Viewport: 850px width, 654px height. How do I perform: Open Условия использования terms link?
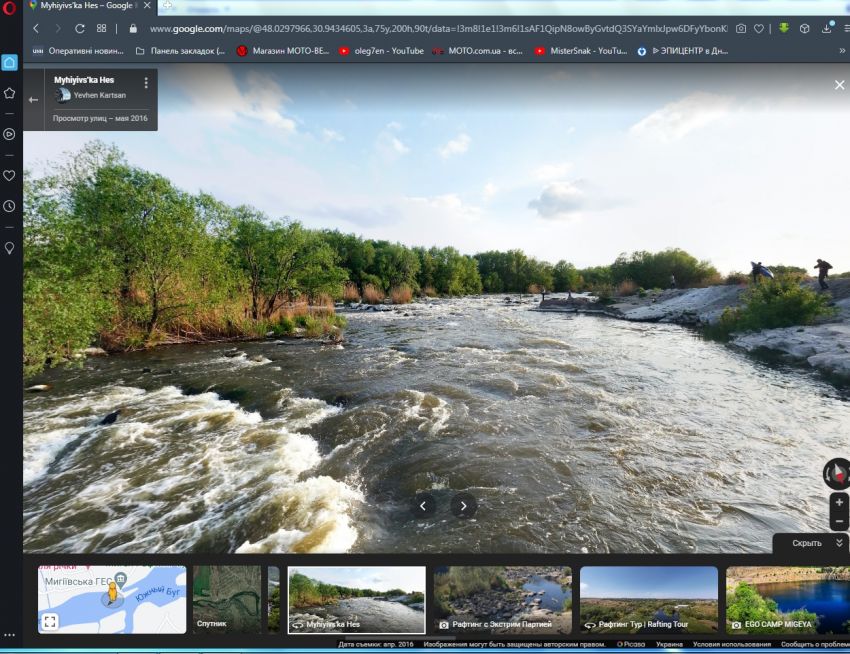732,644
